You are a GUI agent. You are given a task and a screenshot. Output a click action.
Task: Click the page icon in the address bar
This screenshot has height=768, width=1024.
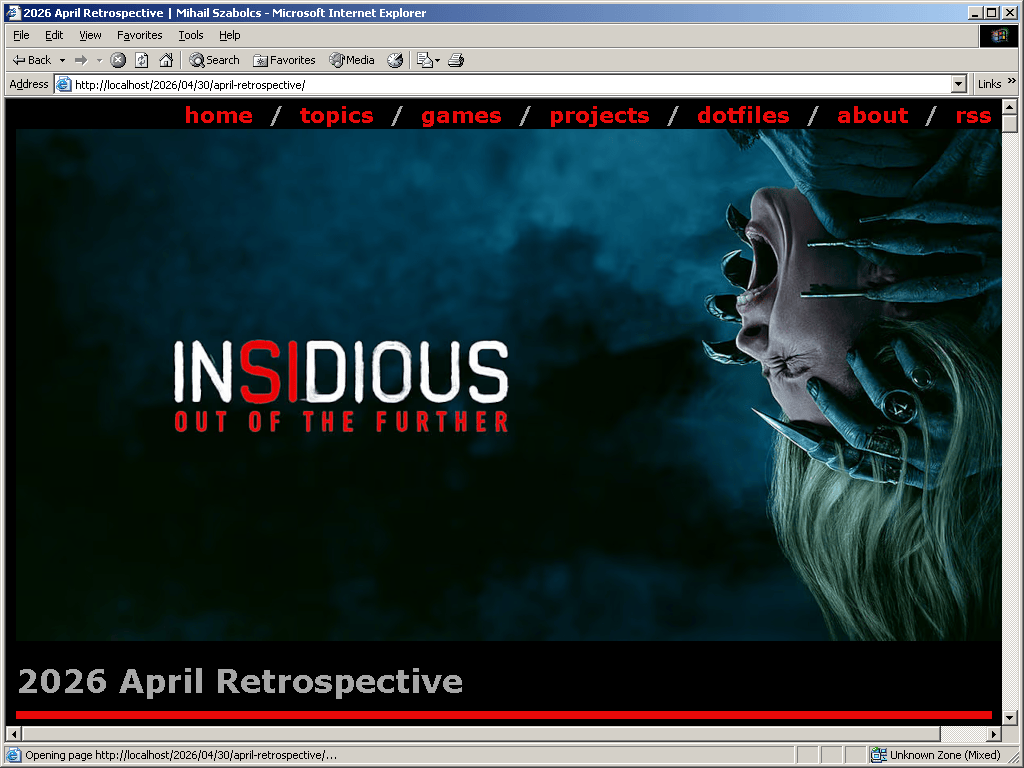click(63, 84)
